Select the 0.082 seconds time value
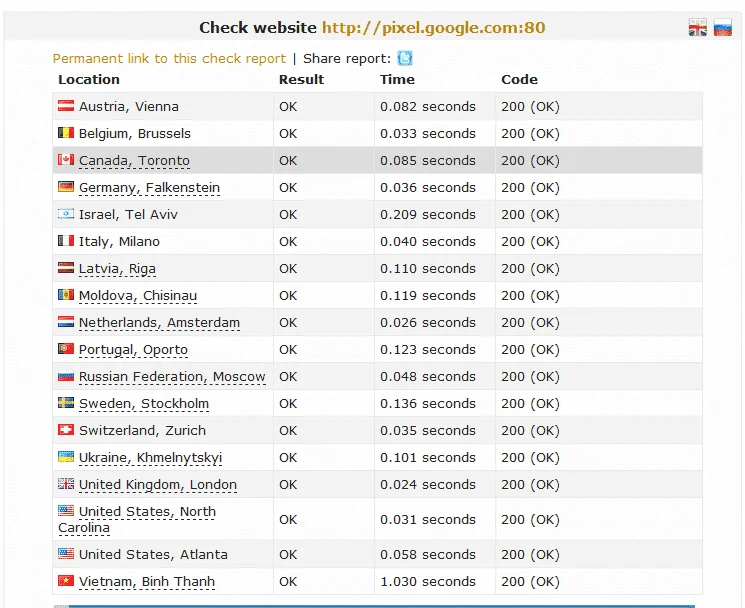This screenshot has height=608, width=745. [428, 106]
